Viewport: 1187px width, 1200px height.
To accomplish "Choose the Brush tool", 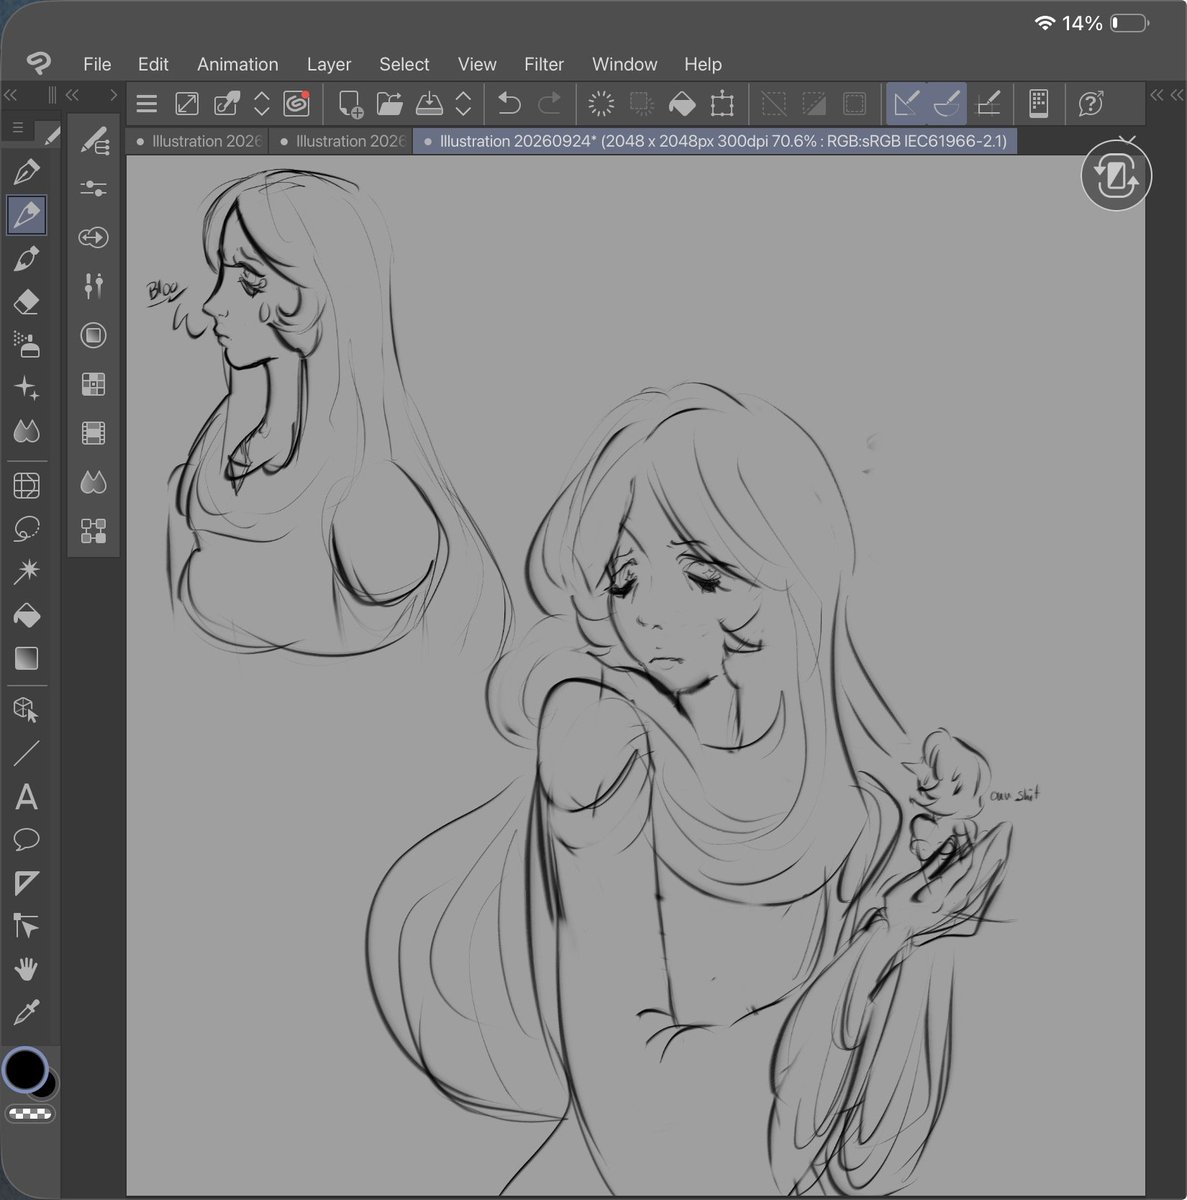I will [27, 259].
